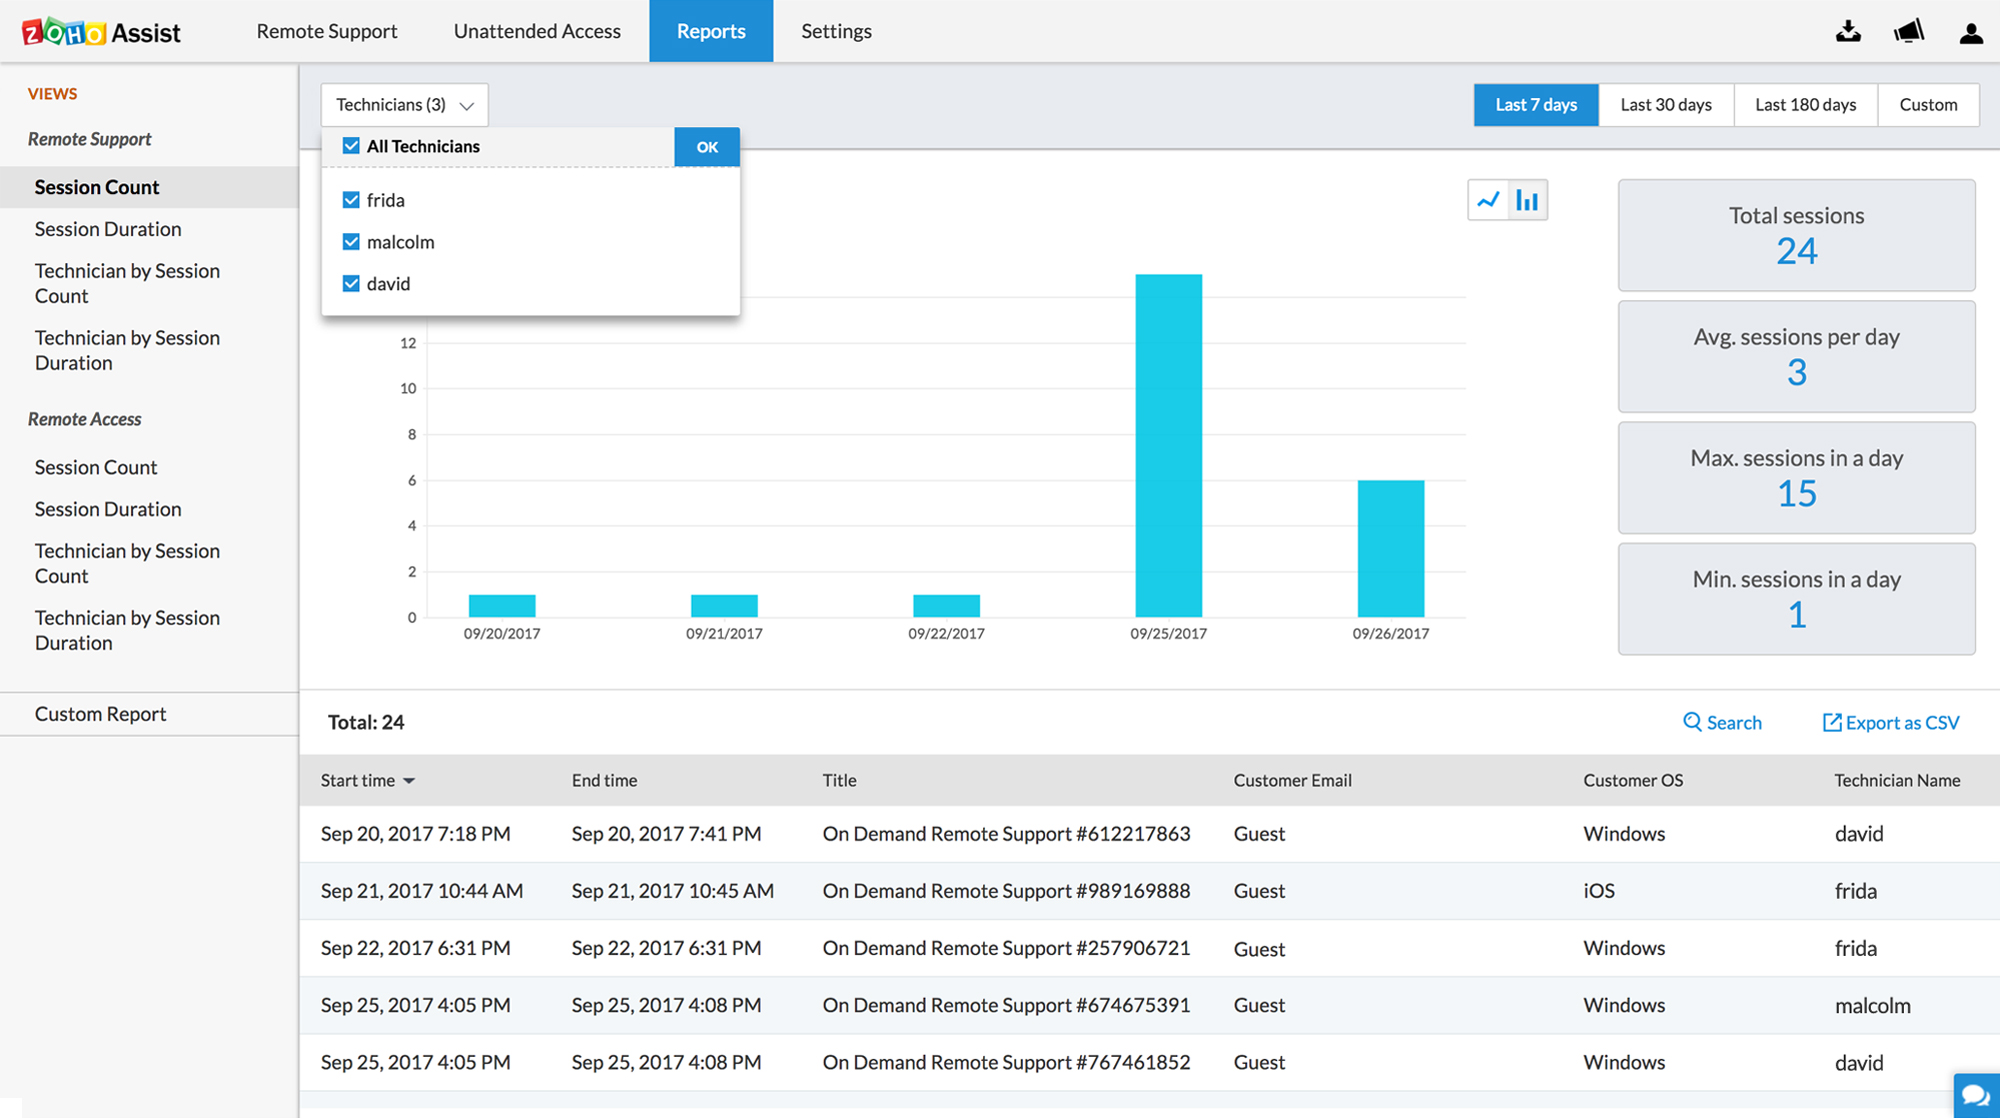Click the 09/25/2017 bar in the chart
Image resolution: width=2000 pixels, height=1118 pixels.
(x=1168, y=445)
